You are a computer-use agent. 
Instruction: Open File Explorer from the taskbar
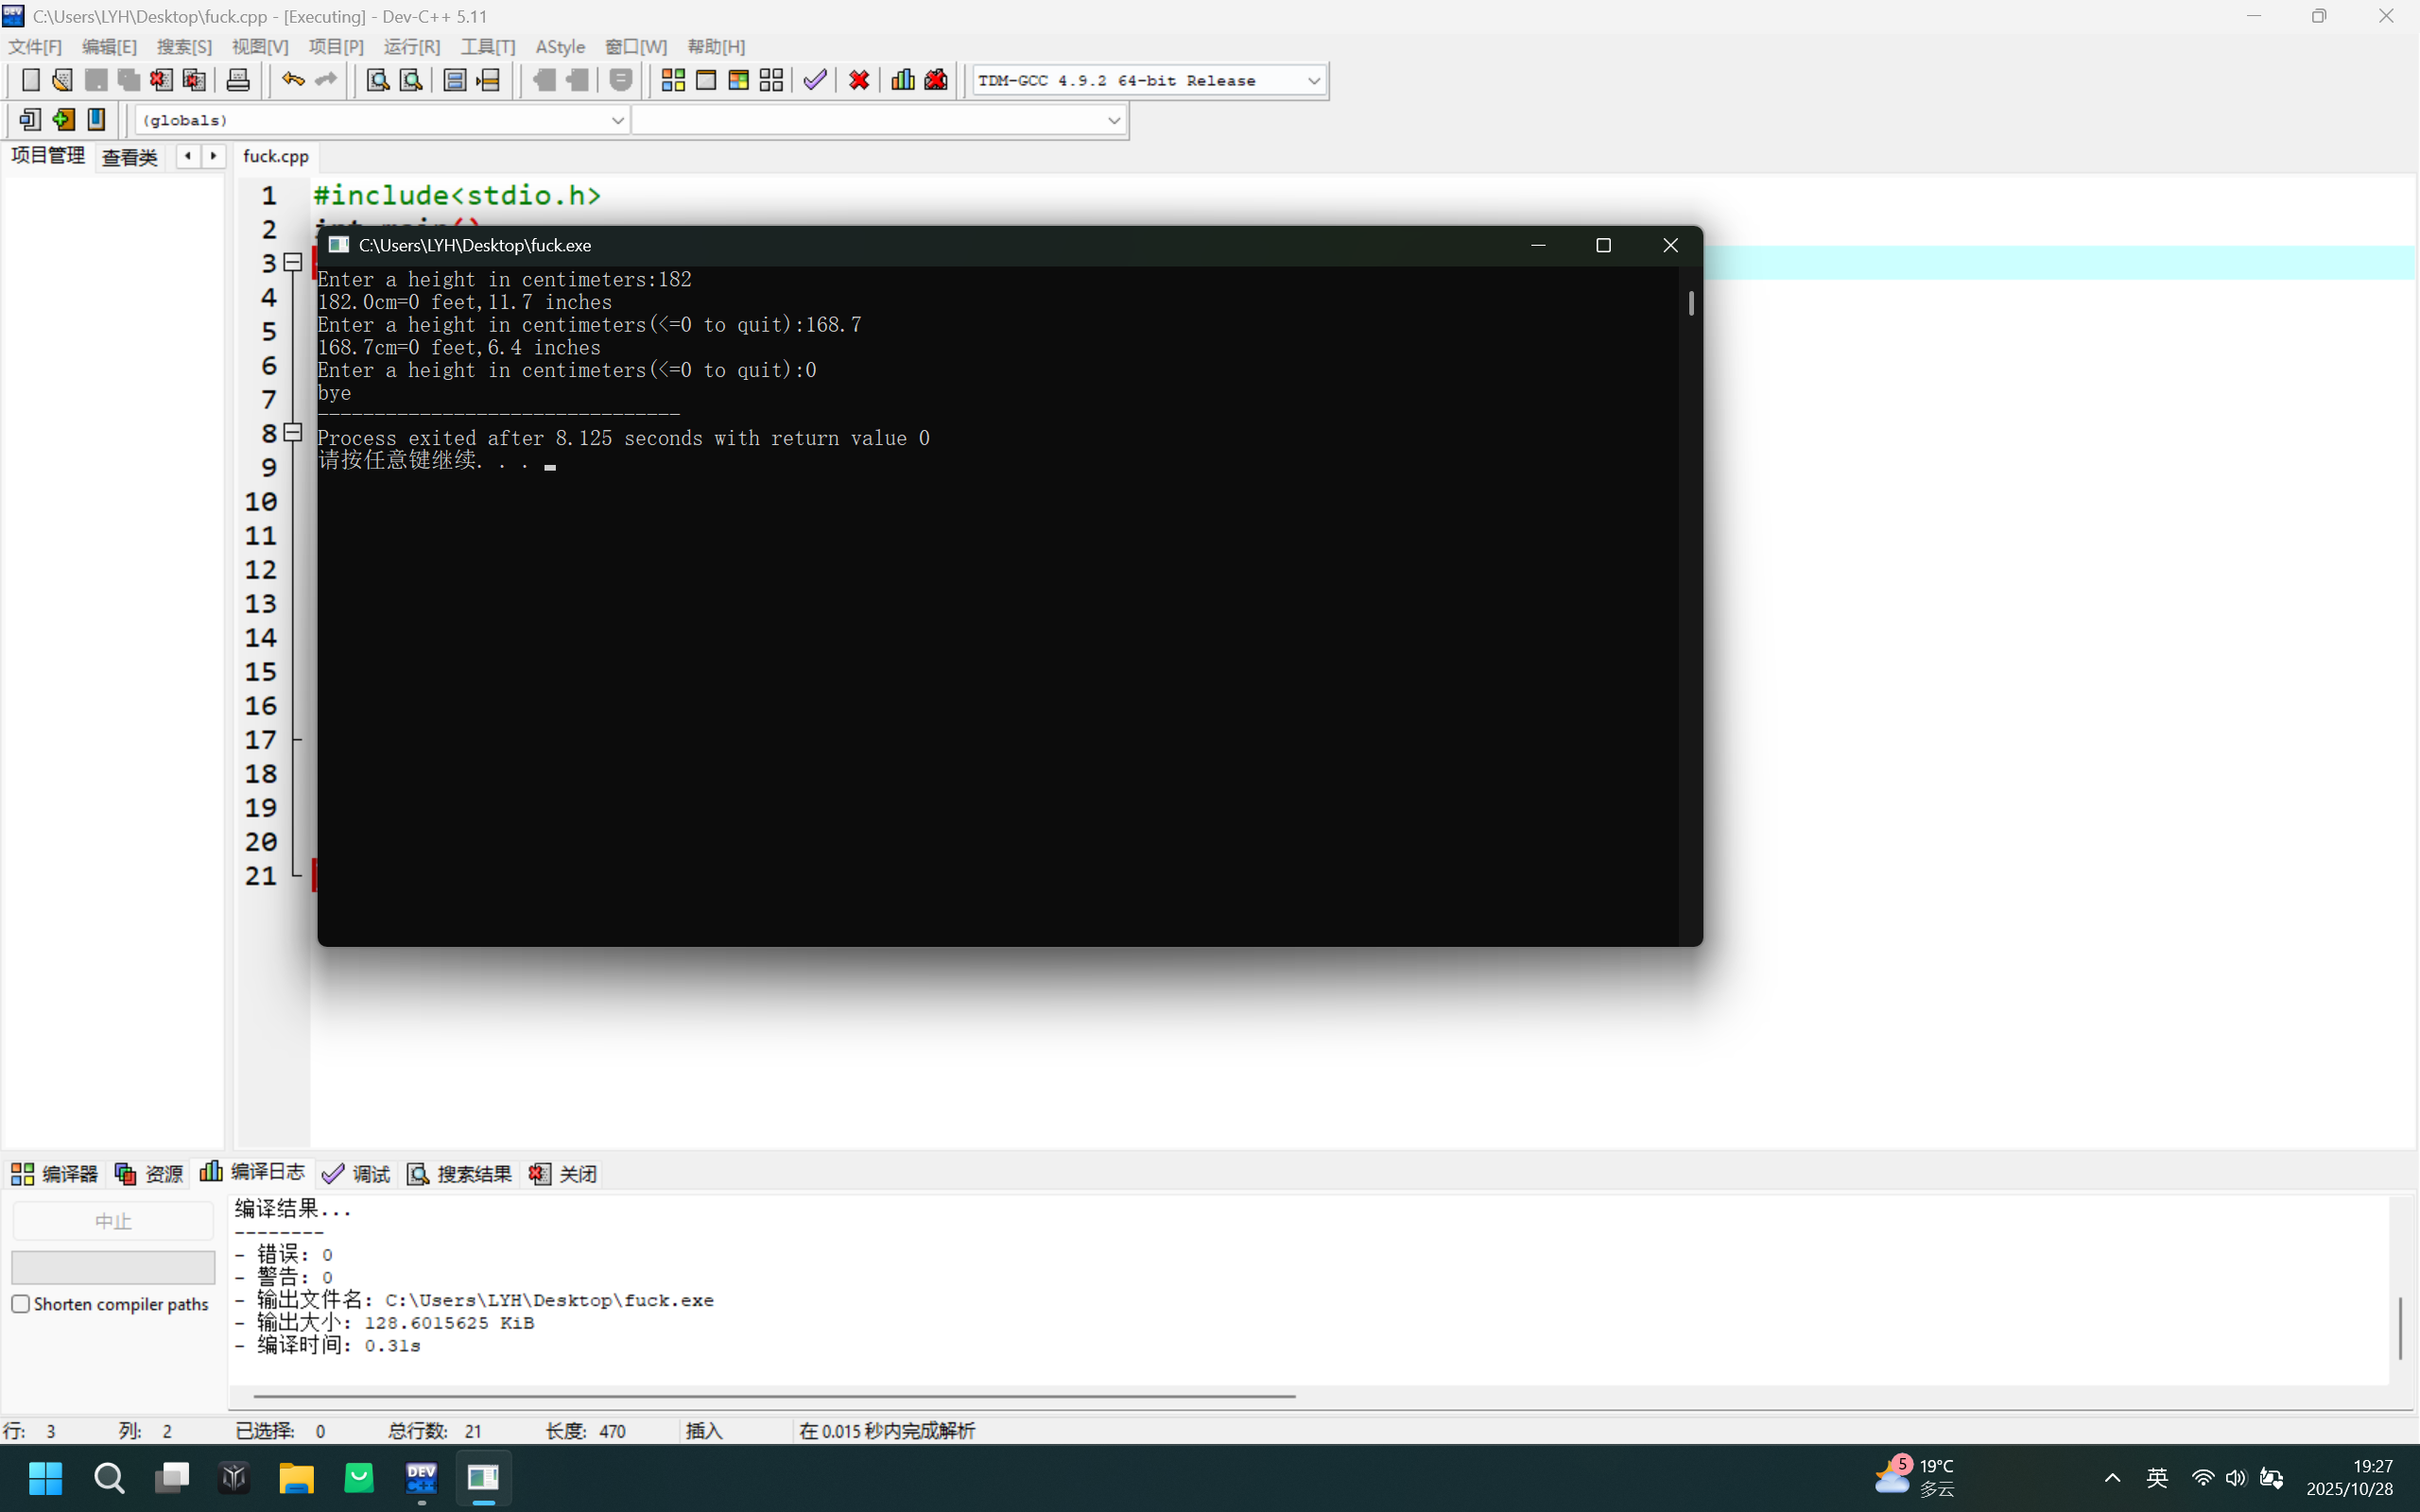296,1477
